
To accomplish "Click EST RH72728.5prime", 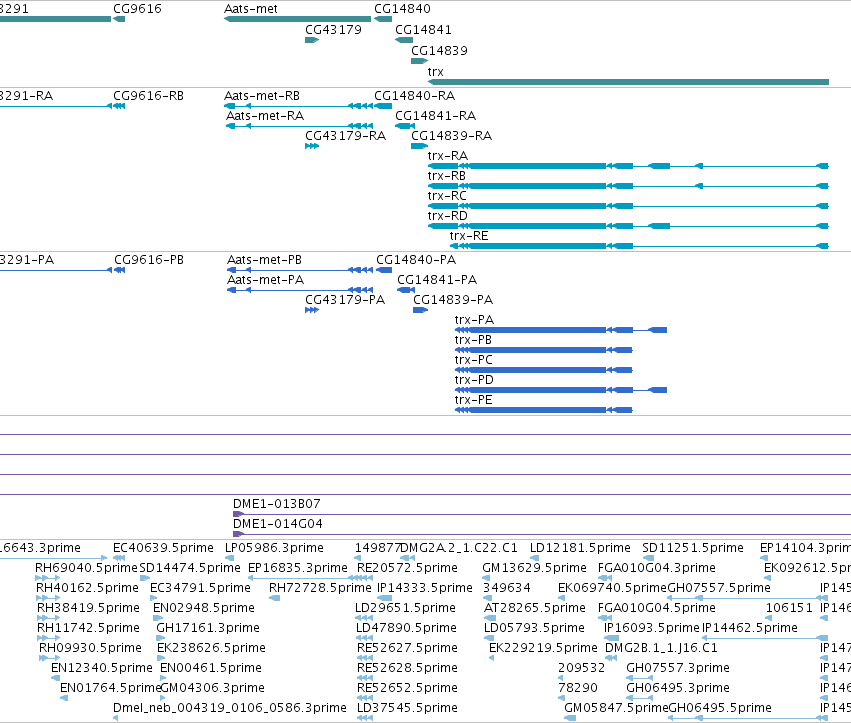I will coord(320,588).
